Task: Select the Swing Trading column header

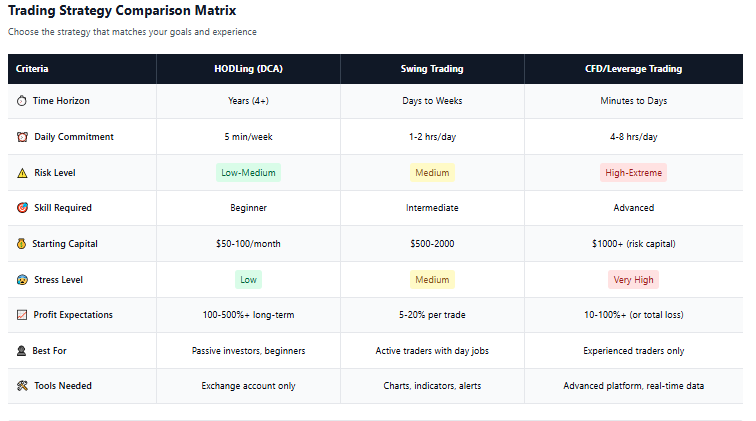Action: coord(432,69)
